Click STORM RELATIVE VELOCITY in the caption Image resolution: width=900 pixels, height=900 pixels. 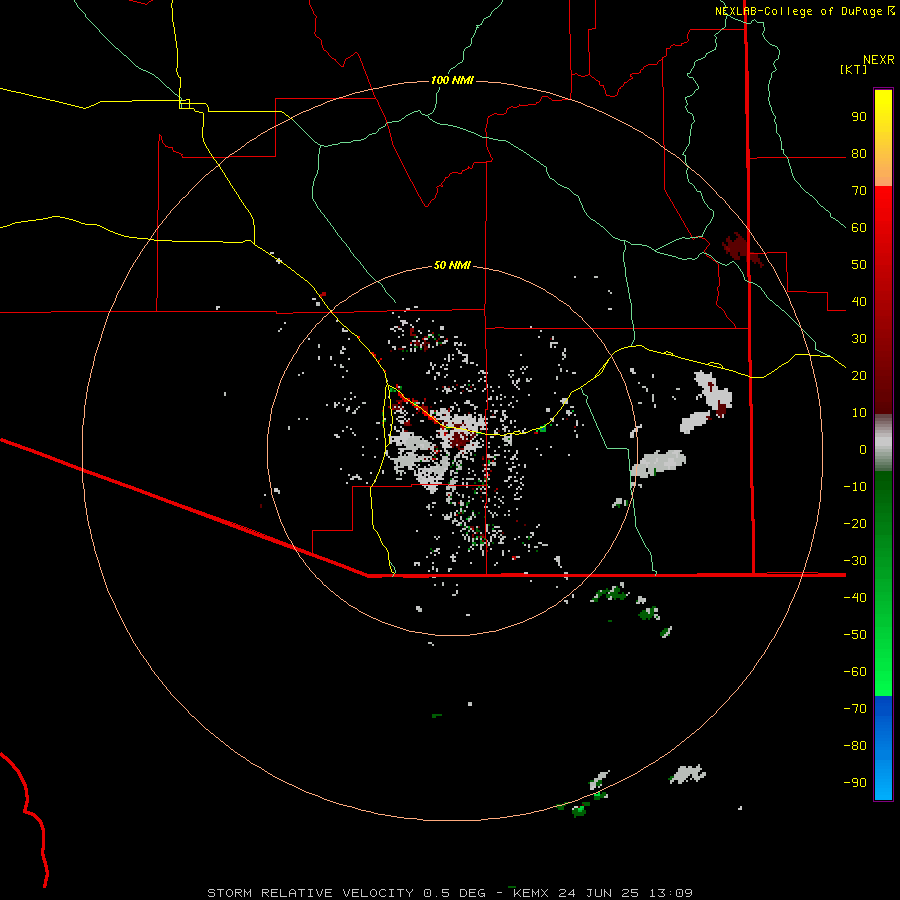click(x=310, y=893)
